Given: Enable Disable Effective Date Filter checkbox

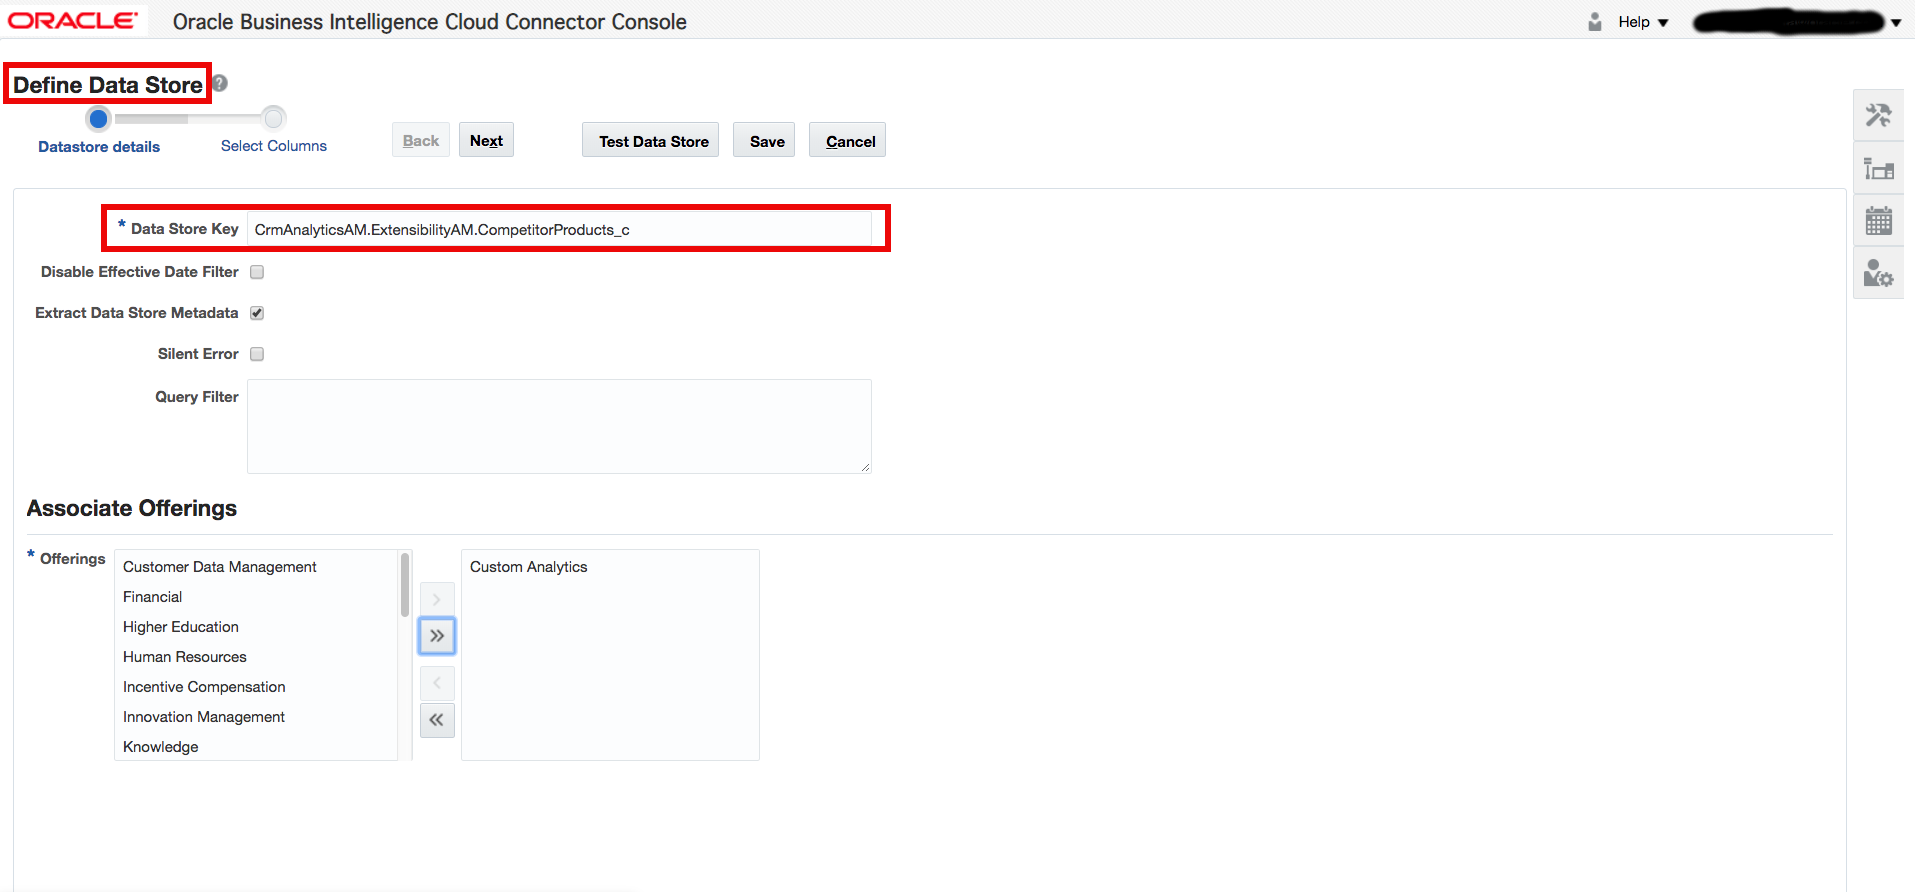Looking at the screenshot, I should [257, 272].
